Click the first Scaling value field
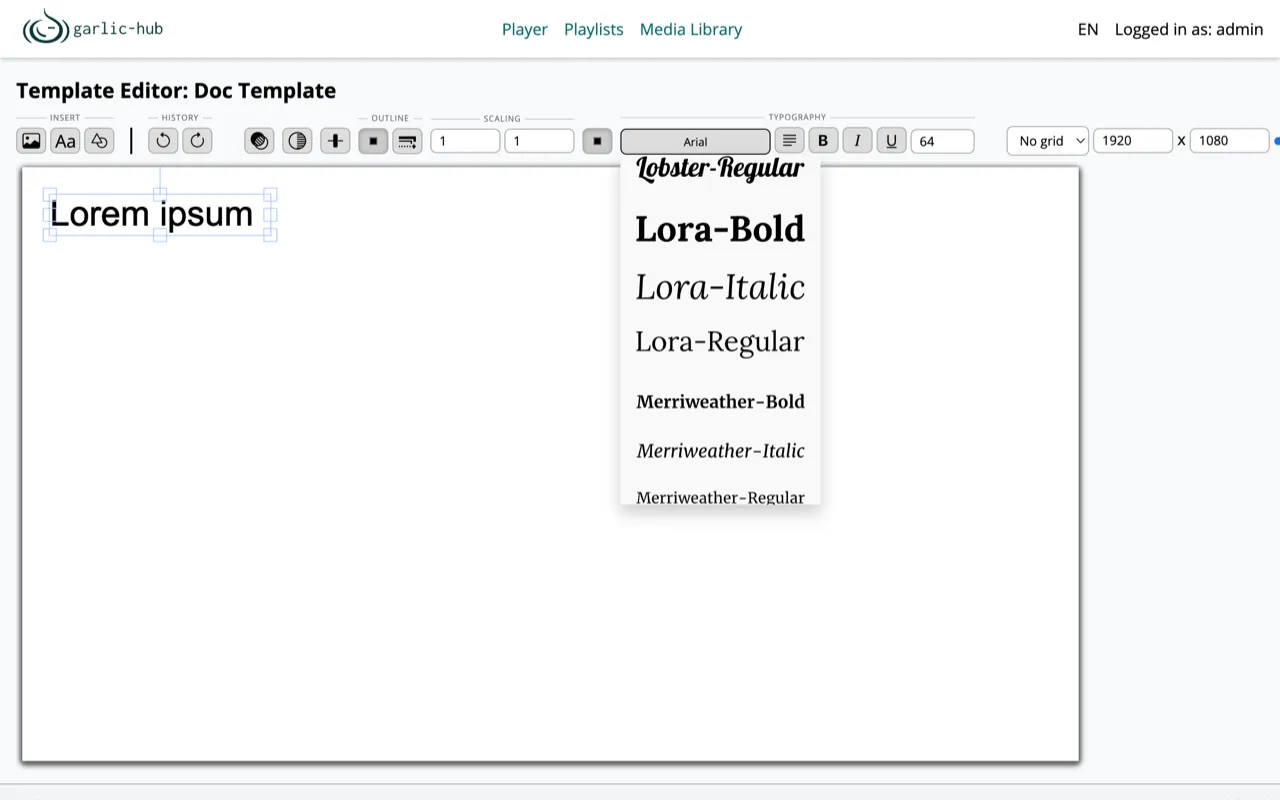The image size is (1280, 800). point(465,141)
